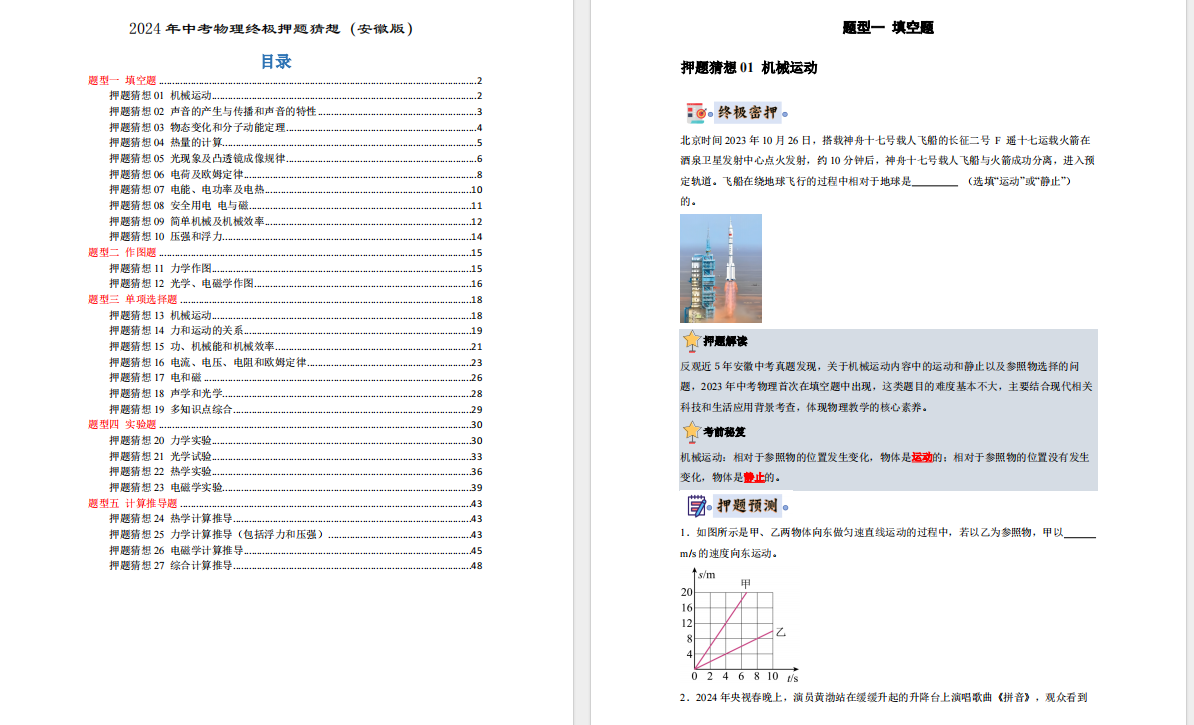1194x725 pixels.
Task: Open TOC entry 押题猜想01 机械运动
Action: [295, 96]
